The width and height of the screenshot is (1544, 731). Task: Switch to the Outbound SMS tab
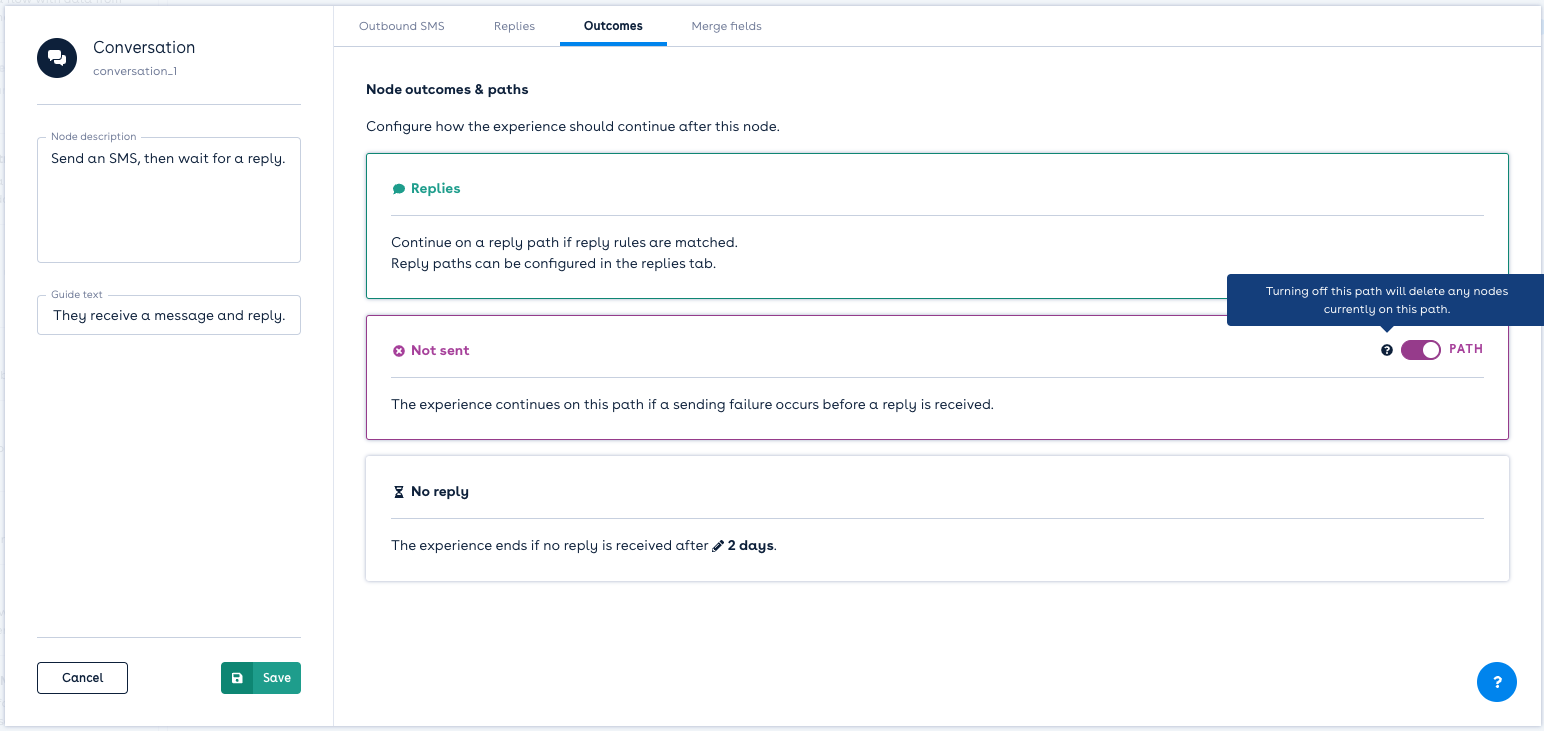[401, 26]
